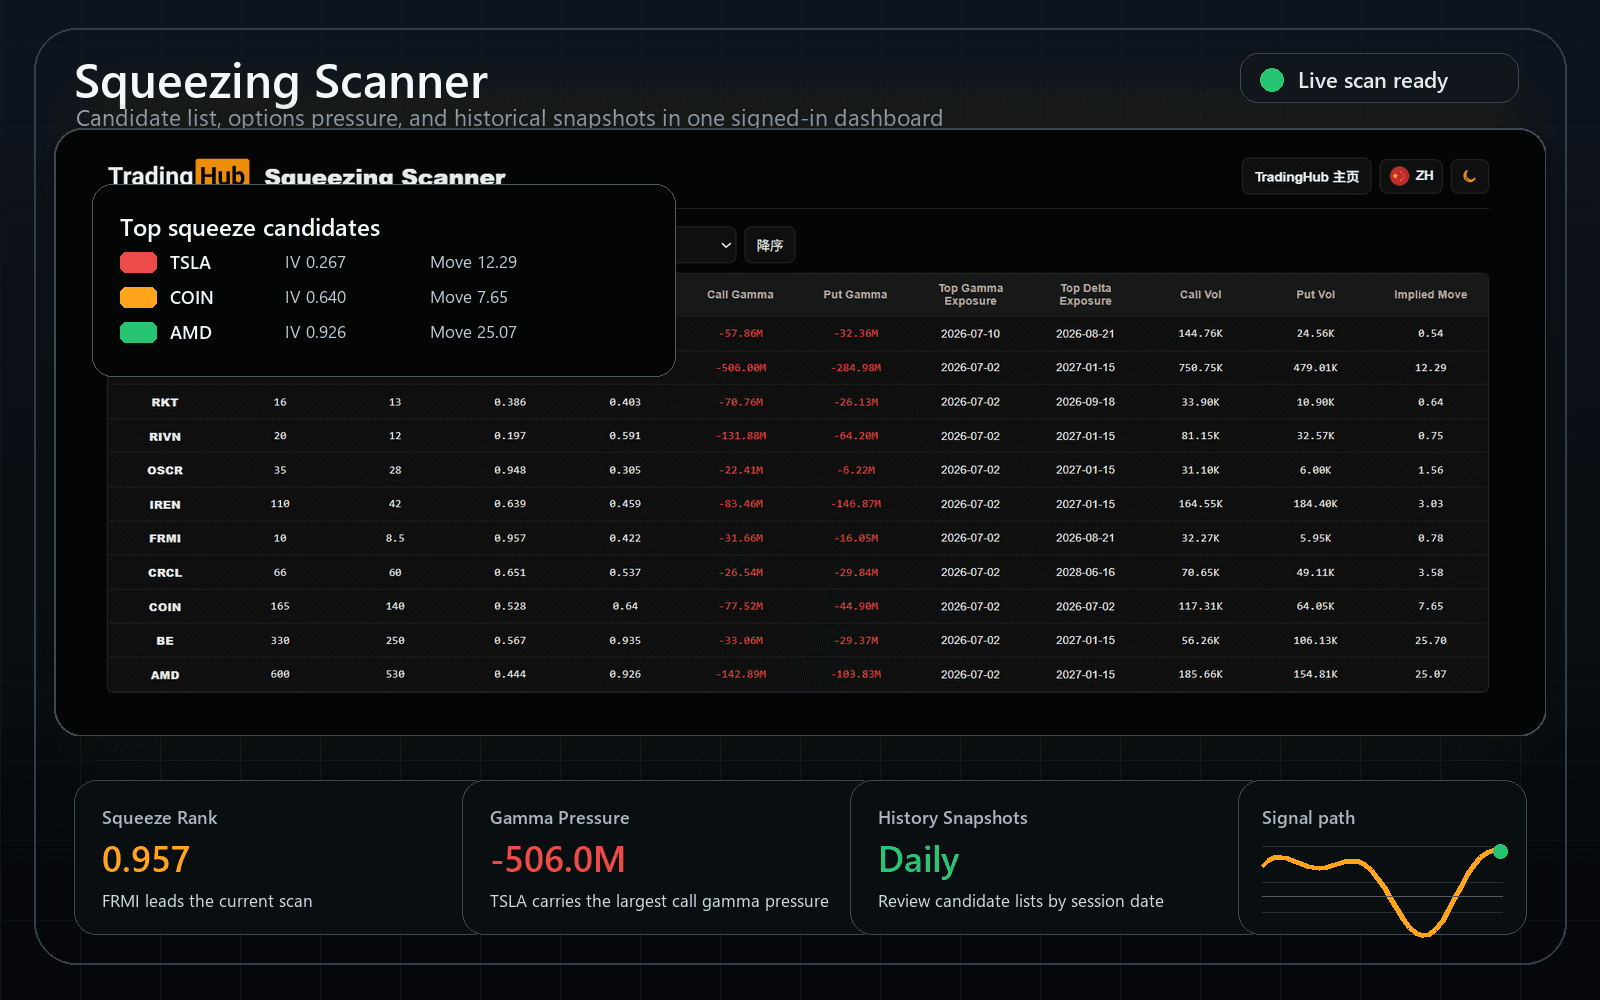Click the TradingHub logo

coord(179,174)
